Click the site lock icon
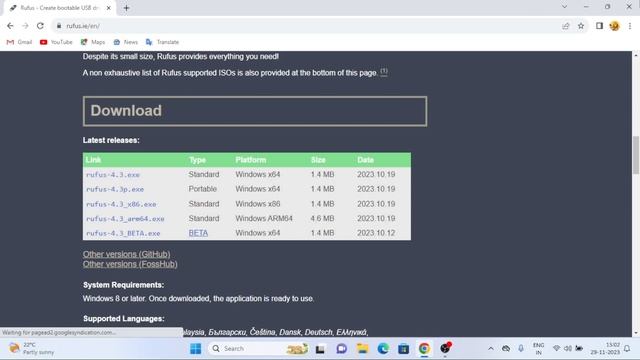Screen dimensions: 640x360 [x=59, y=26]
